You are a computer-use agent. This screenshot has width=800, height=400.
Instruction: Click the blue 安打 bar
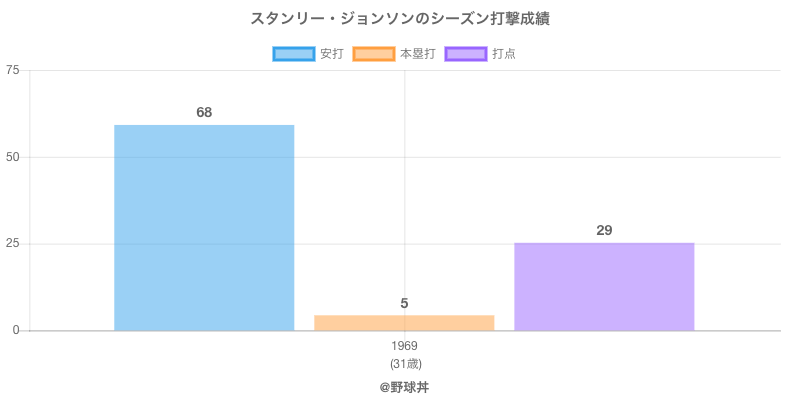point(204,228)
